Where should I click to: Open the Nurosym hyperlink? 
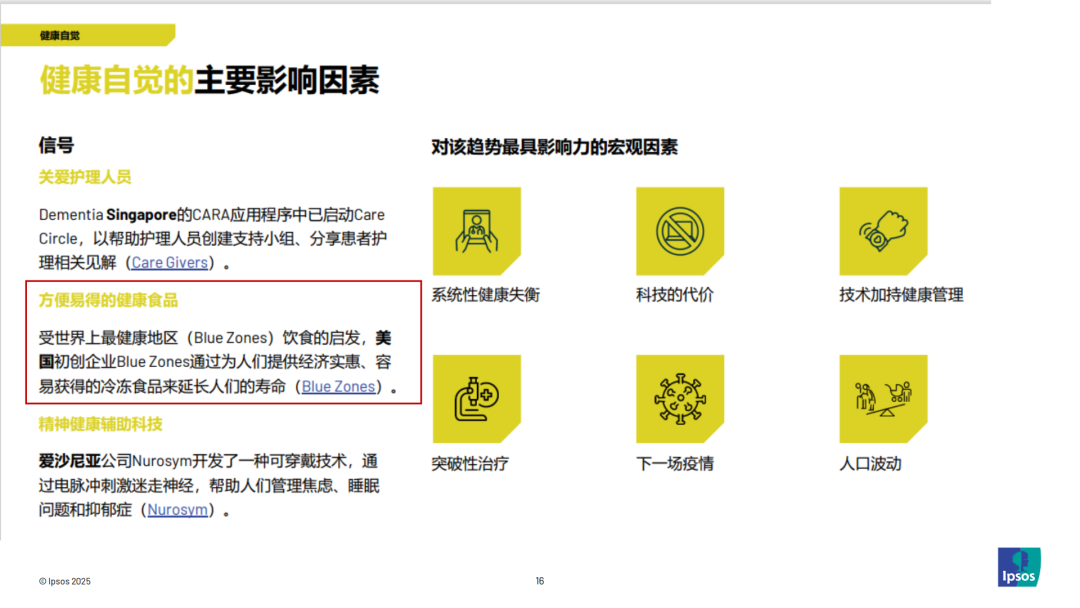178,509
